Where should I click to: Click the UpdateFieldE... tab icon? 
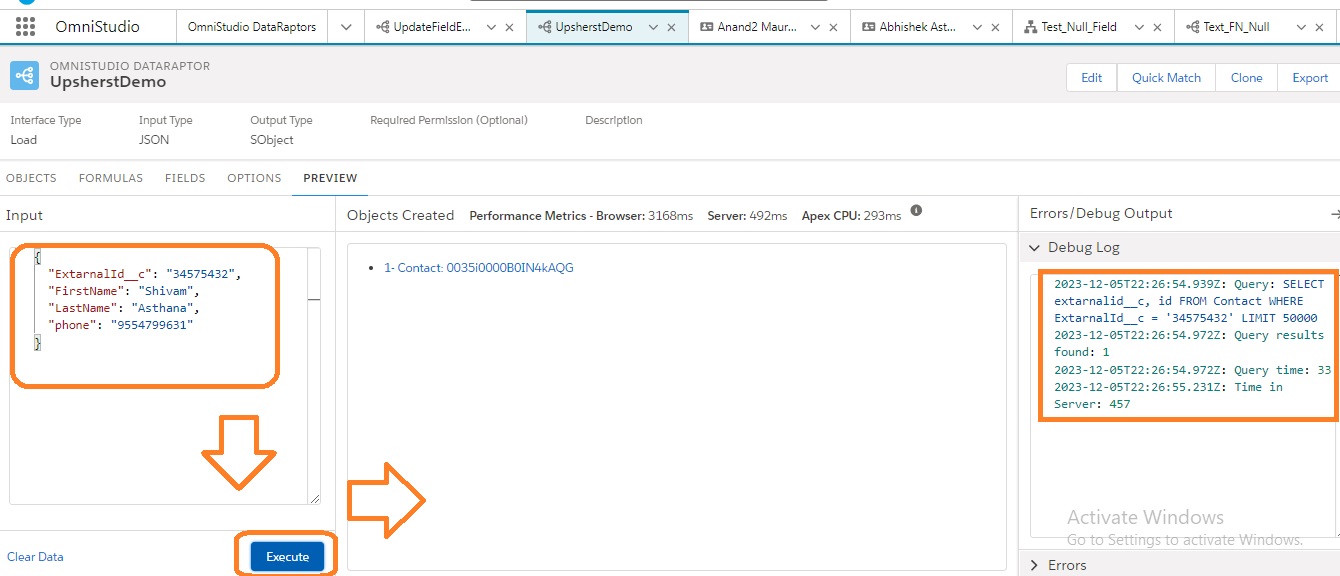point(382,27)
